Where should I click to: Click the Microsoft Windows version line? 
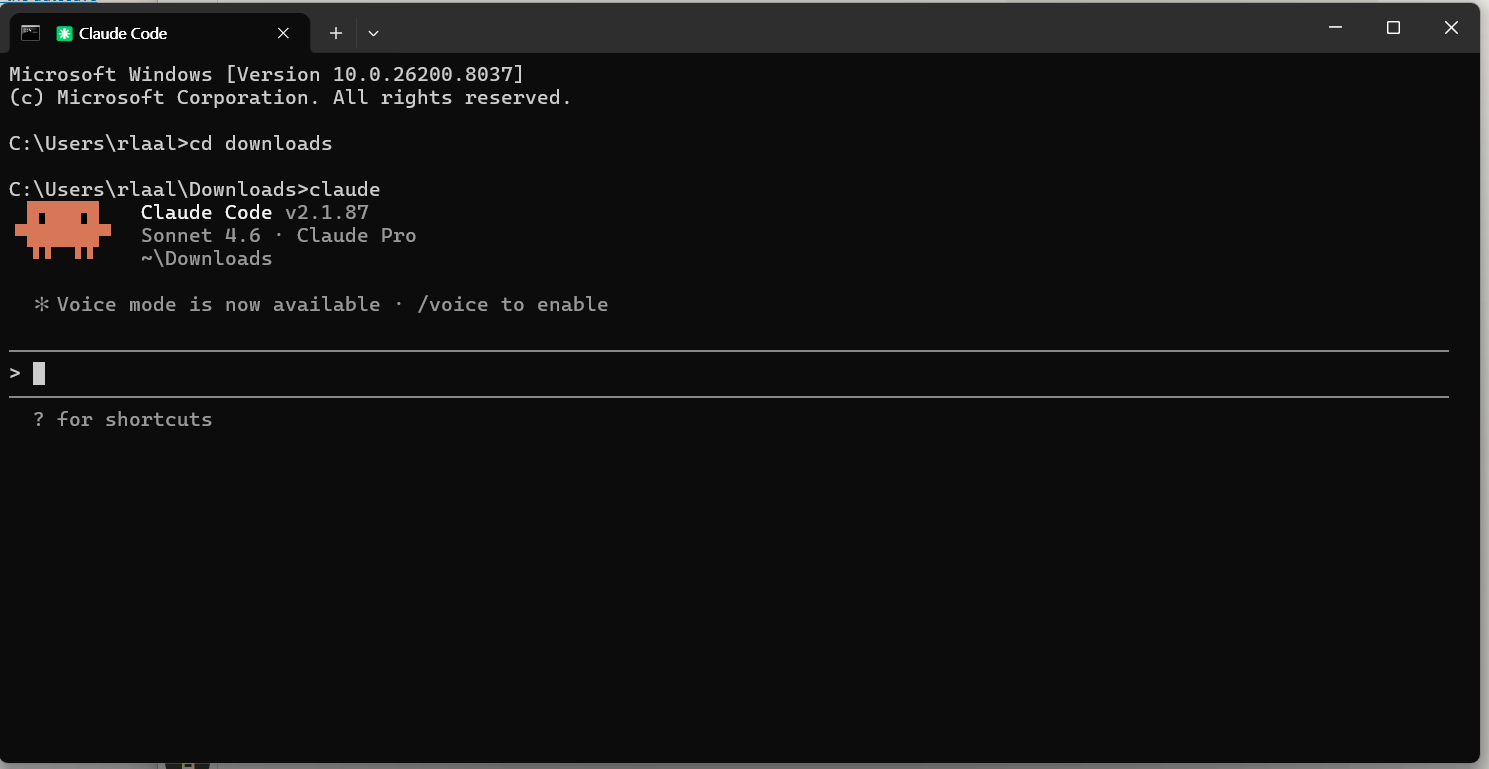266,74
